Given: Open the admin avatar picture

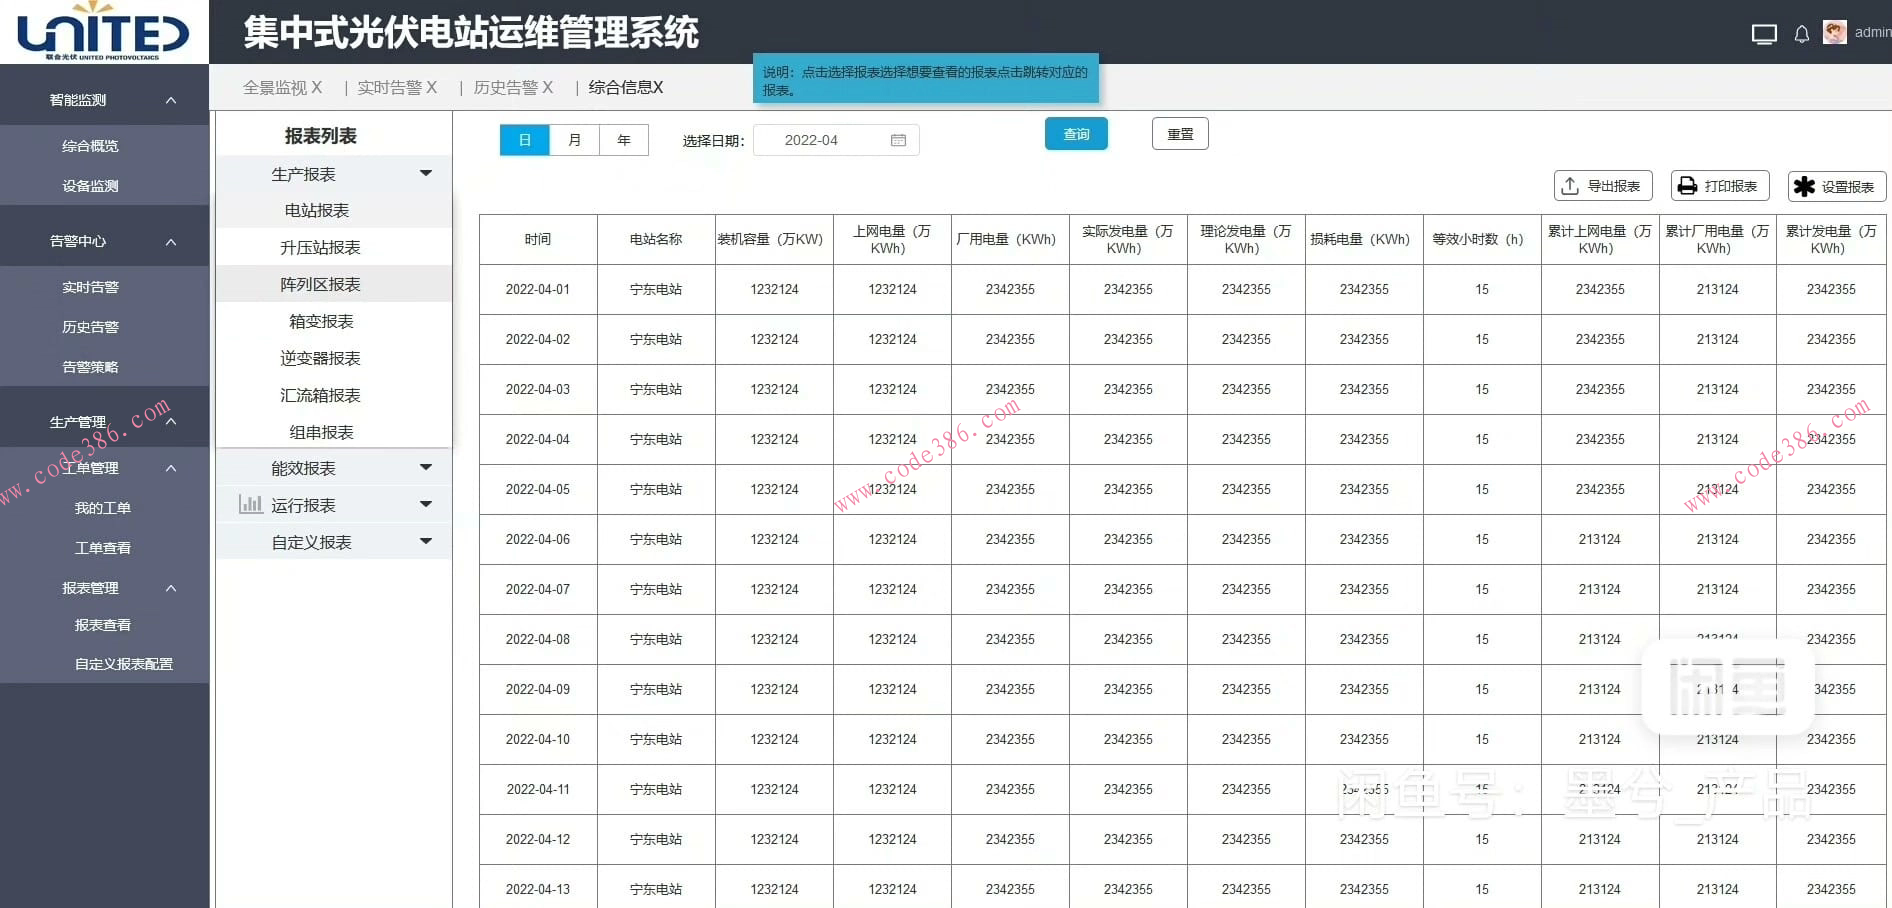Looking at the screenshot, I should pyautogui.click(x=1836, y=31).
